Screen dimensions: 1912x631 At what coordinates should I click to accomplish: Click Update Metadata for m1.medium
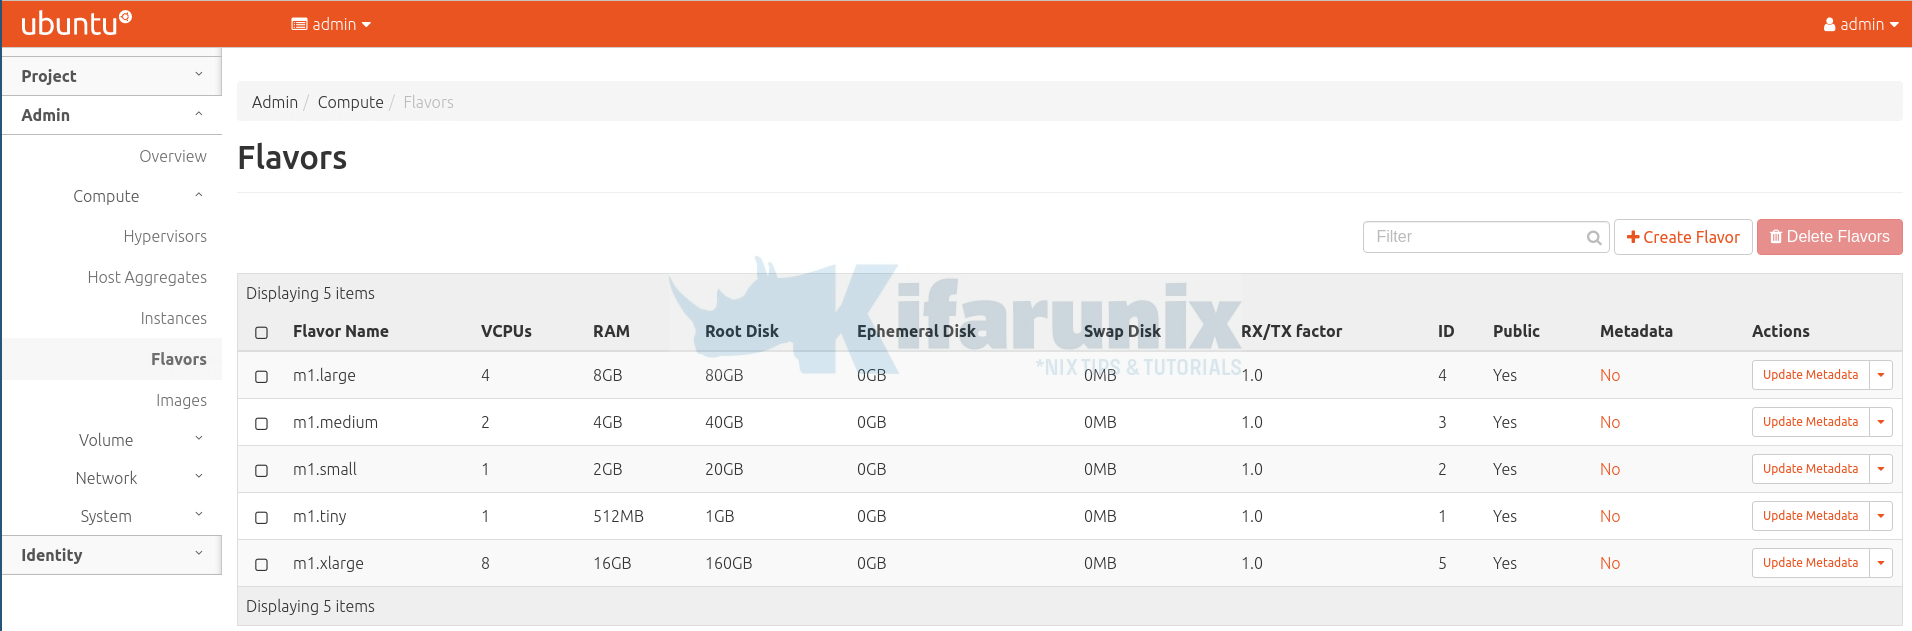(x=1809, y=422)
